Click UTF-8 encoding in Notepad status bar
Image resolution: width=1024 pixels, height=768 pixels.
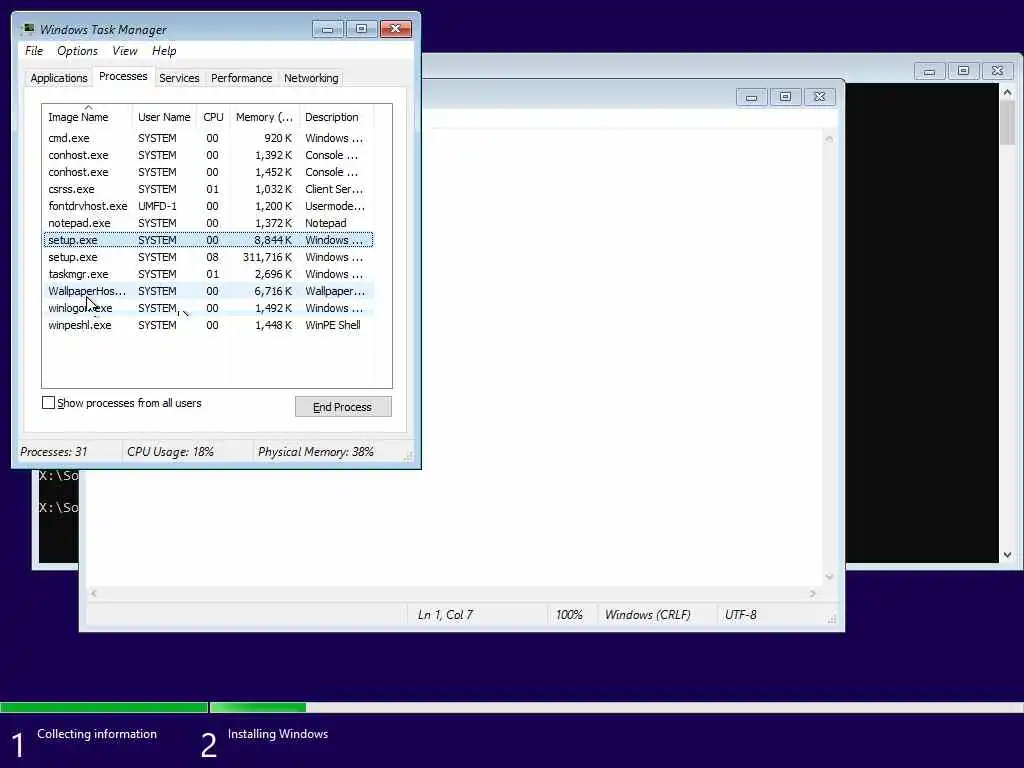point(741,615)
